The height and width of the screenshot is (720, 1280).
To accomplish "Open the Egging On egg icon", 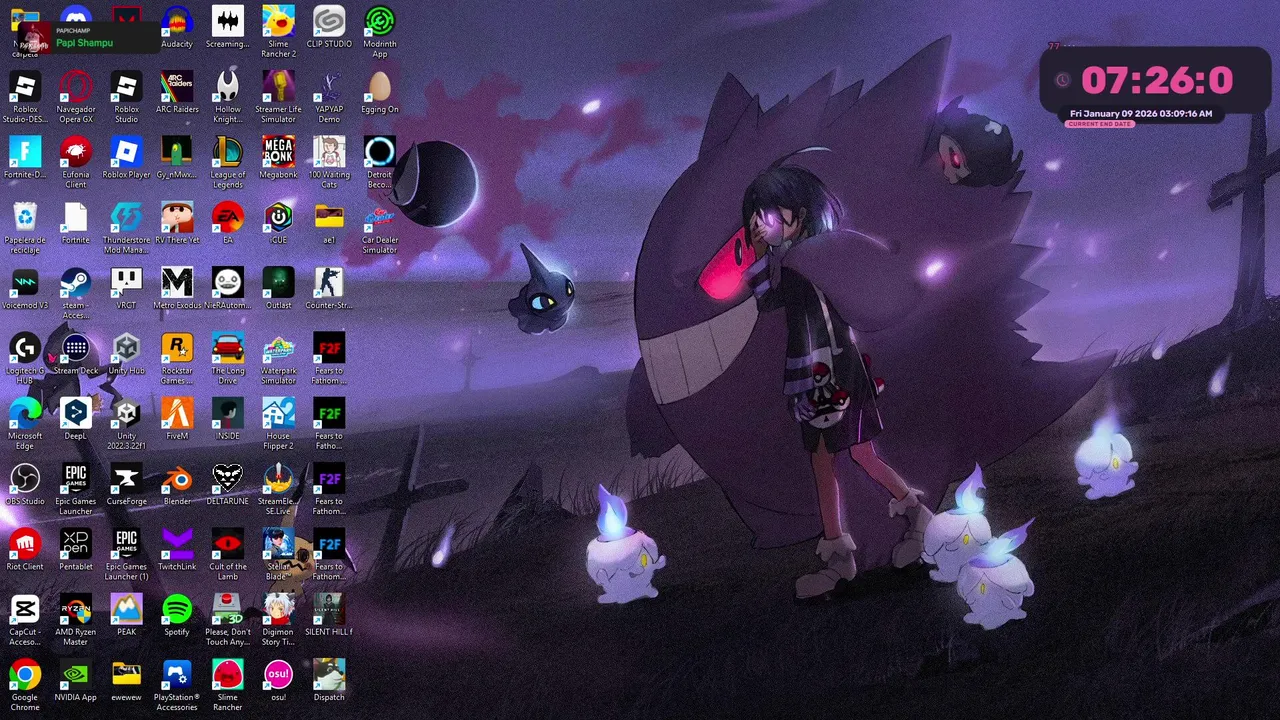I will click(380, 86).
